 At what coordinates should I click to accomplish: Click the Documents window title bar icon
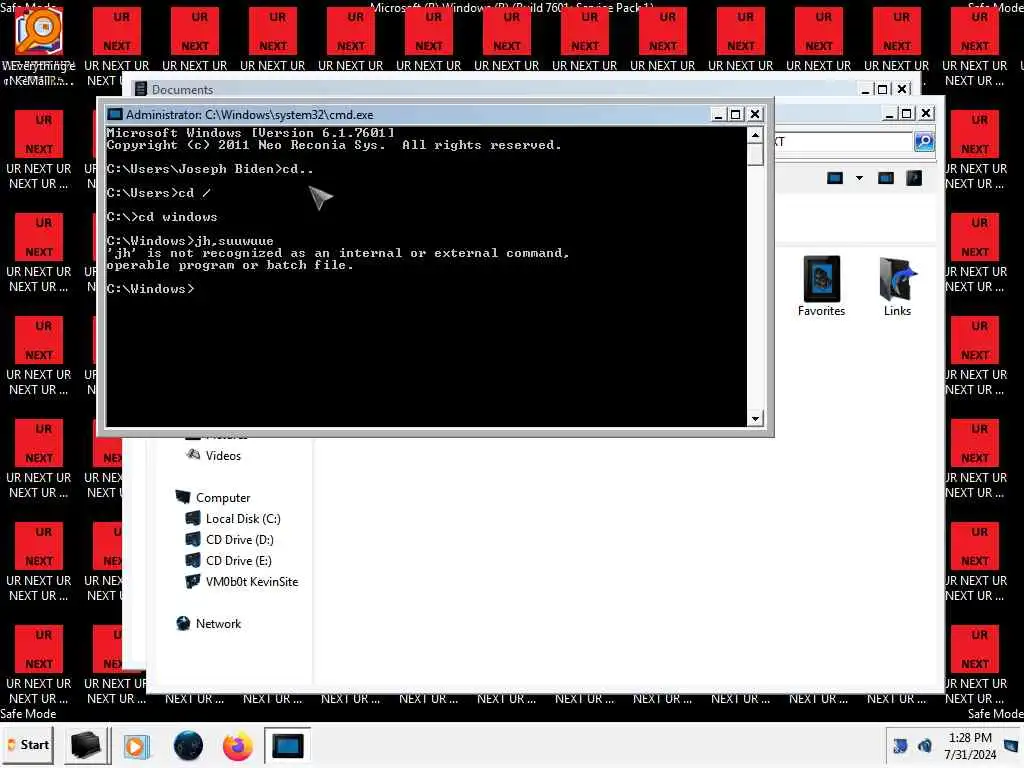click(140, 89)
